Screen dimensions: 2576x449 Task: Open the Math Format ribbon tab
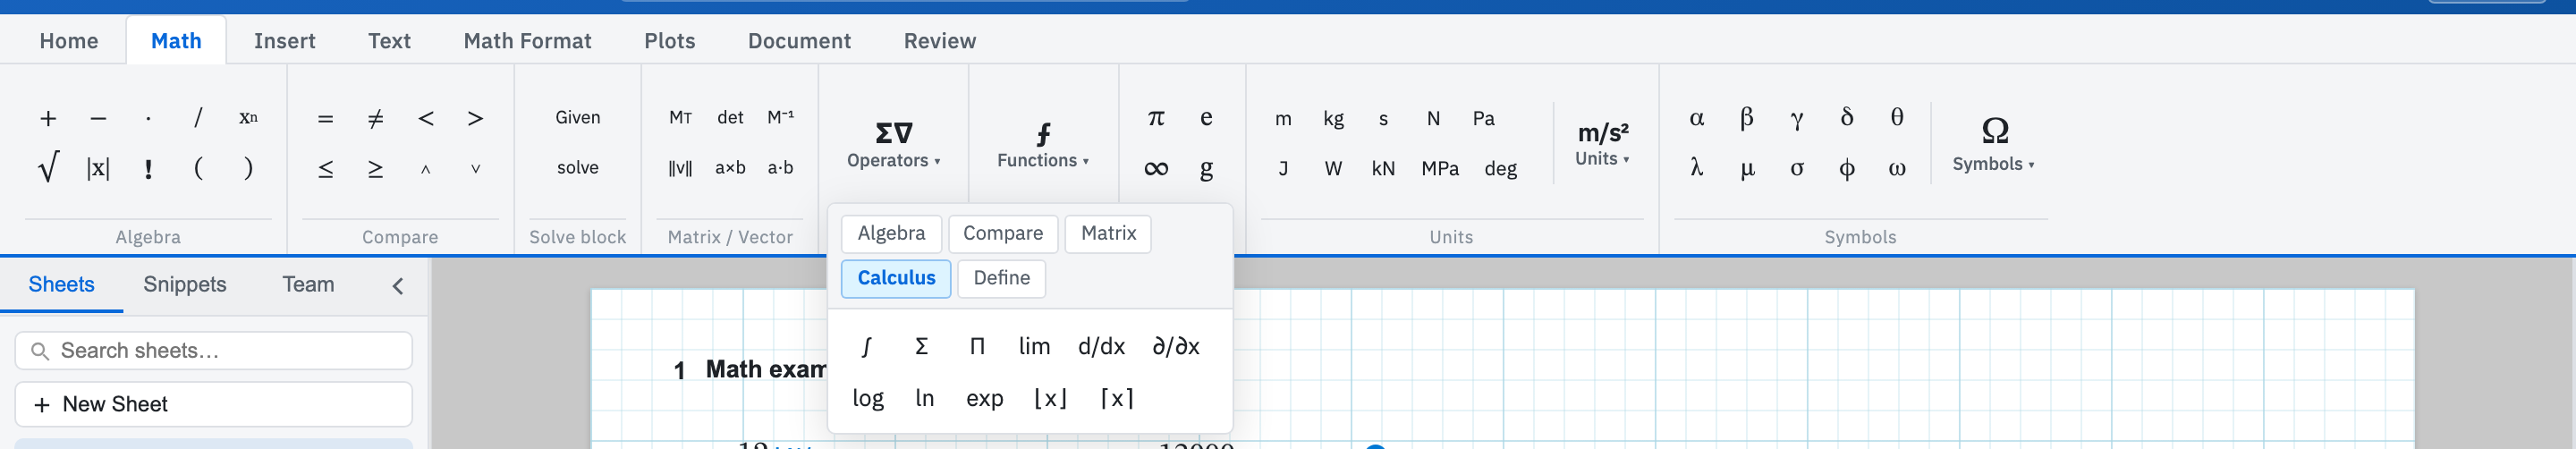(x=527, y=41)
